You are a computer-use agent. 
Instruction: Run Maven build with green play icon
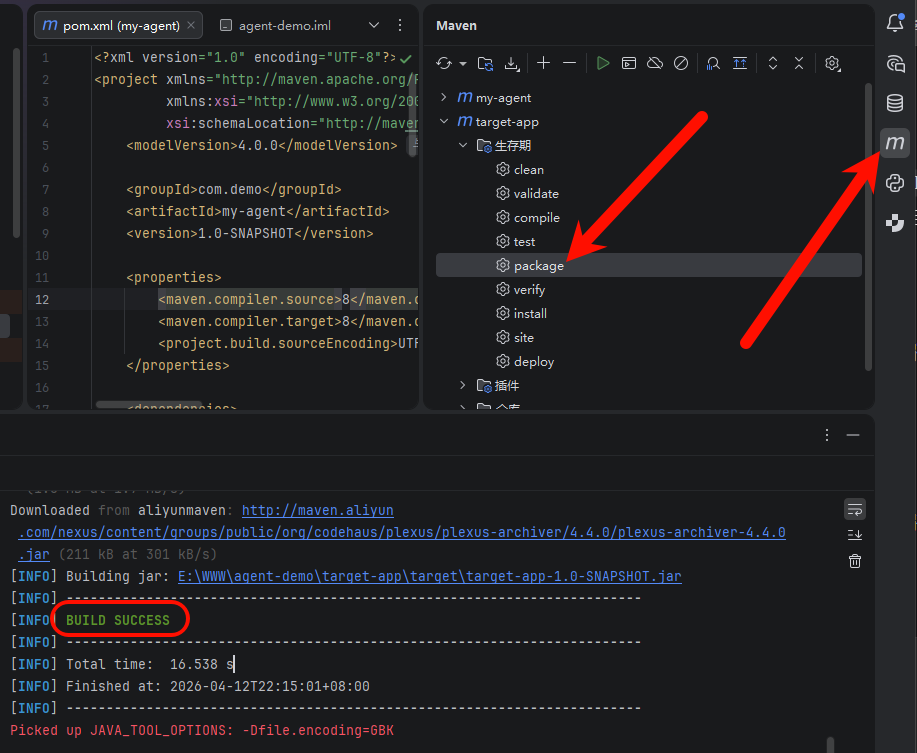tap(602, 63)
